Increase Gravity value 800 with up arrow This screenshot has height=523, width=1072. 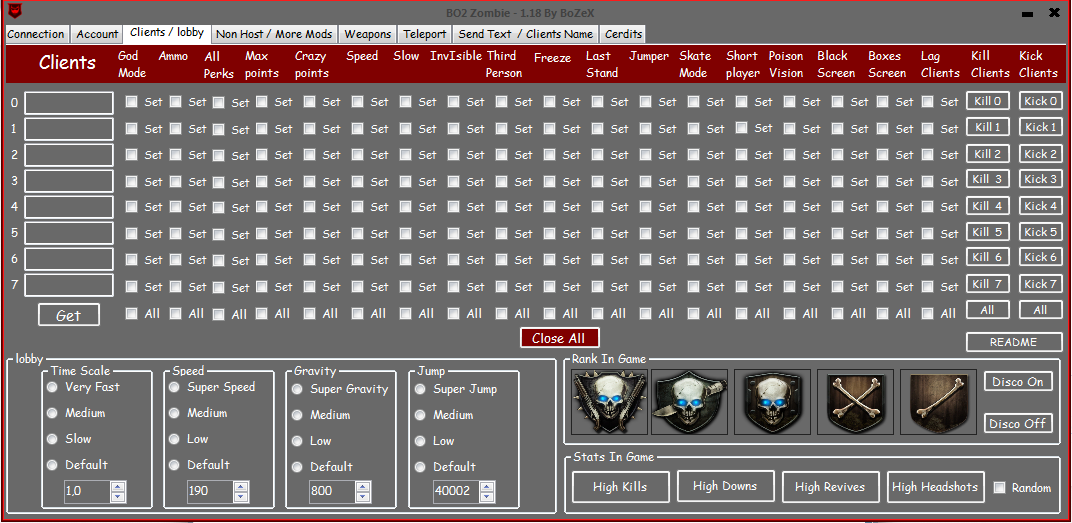(363, 487)
